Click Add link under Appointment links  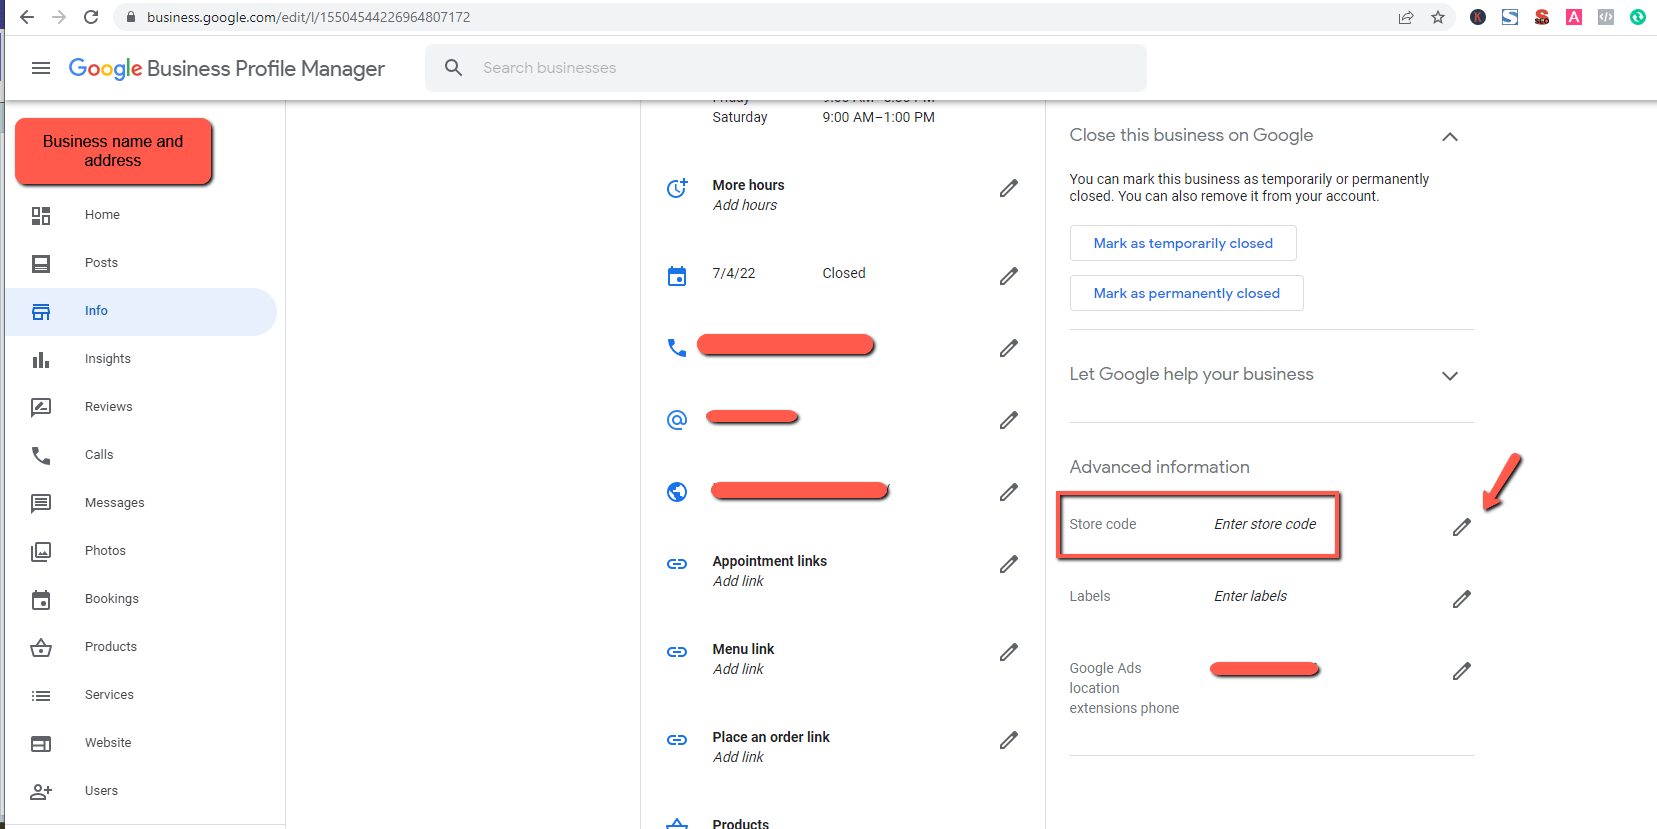tap(738, 581)
